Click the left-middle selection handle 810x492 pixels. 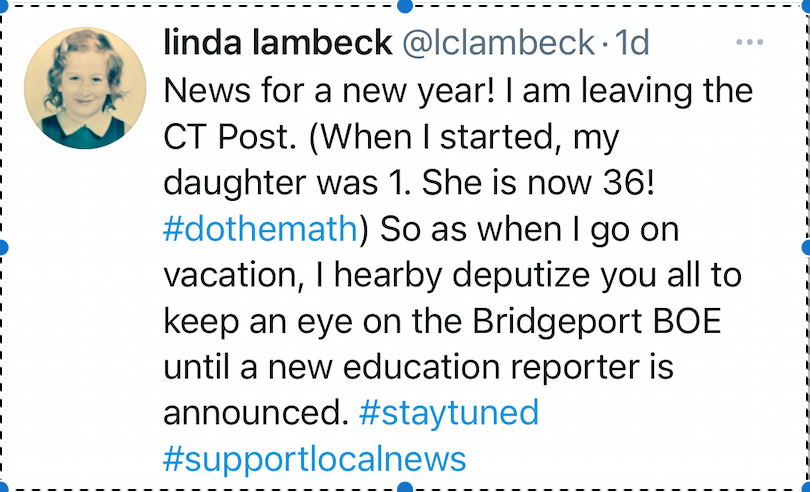pyautogui.click(x=4, y=246)
